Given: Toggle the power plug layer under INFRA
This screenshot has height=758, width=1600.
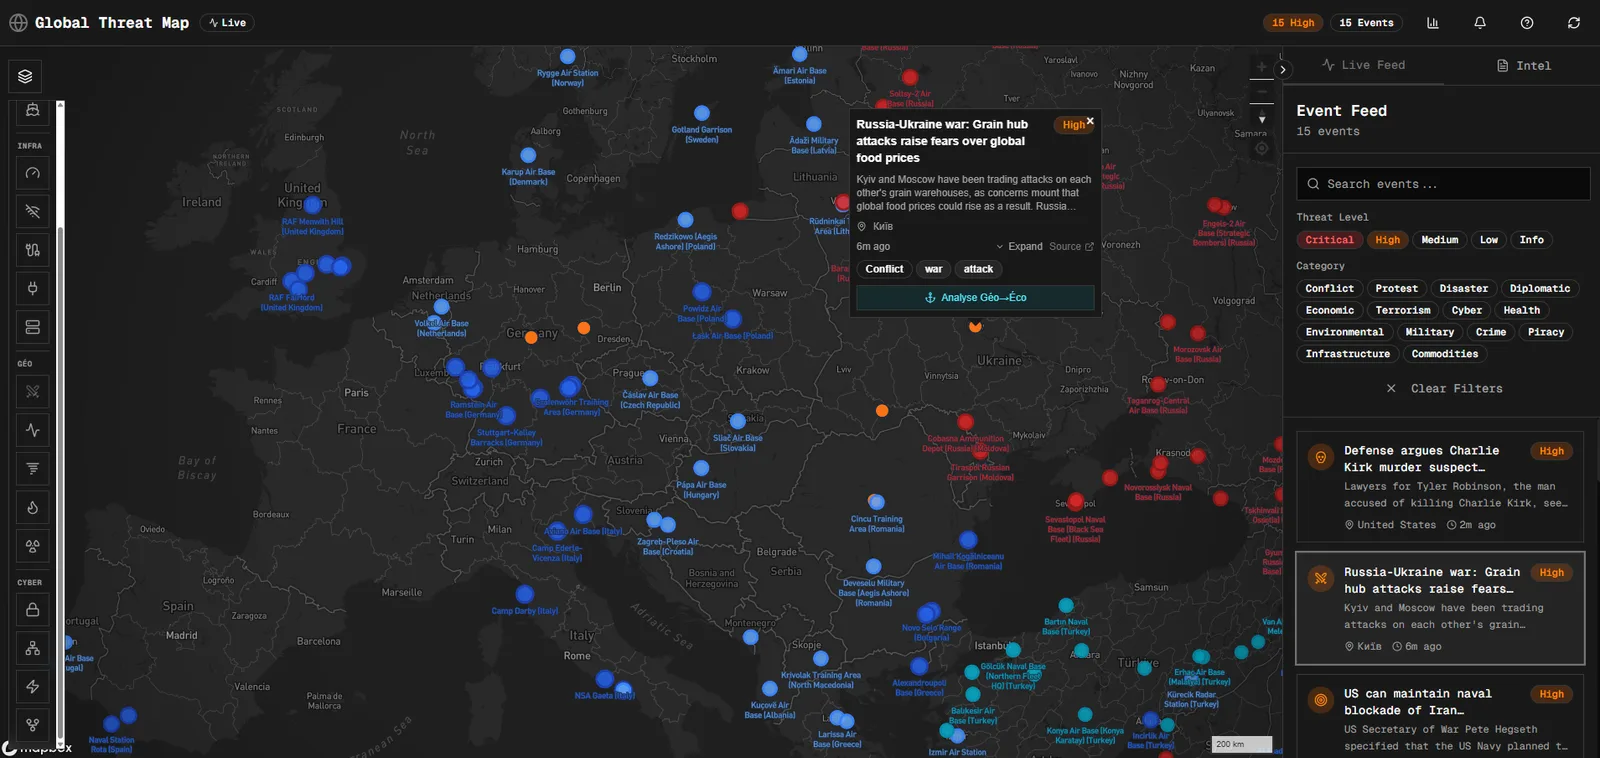Looking at the screenshot, I should [x=33, y=288].
